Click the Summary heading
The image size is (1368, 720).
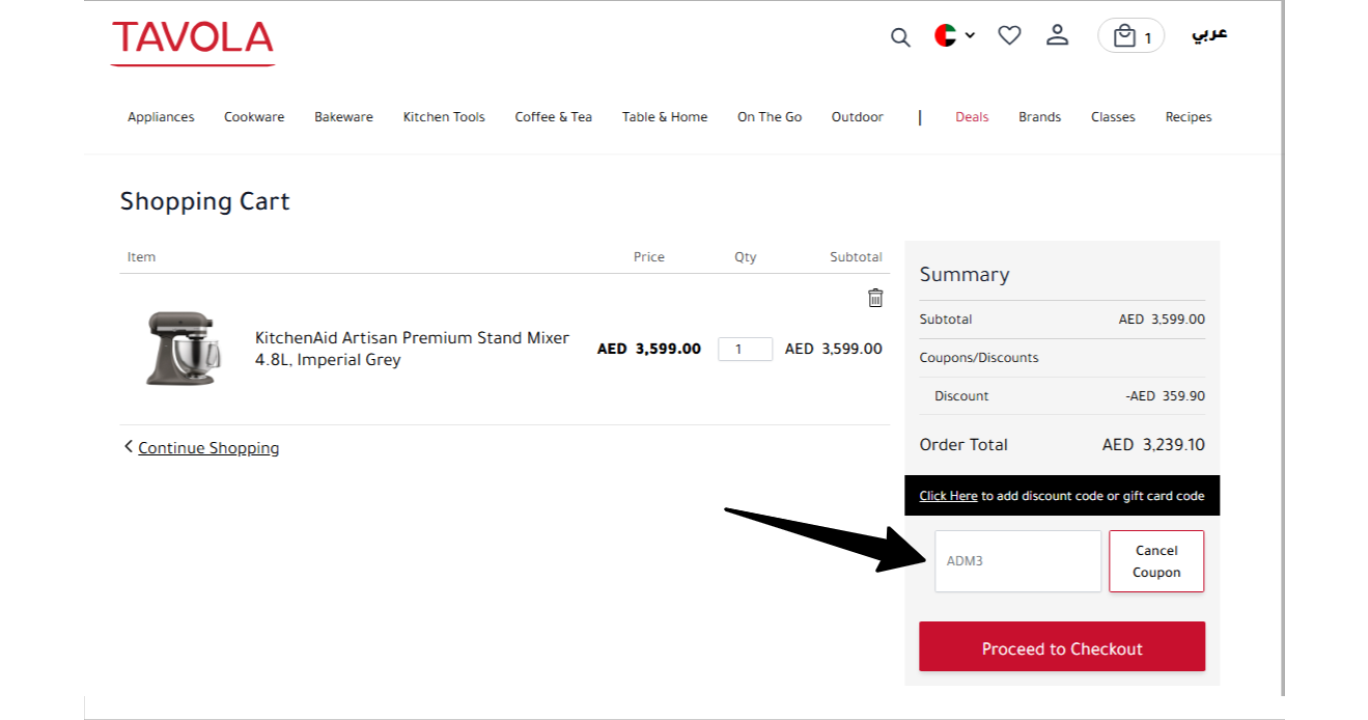(x=964, y=275)
